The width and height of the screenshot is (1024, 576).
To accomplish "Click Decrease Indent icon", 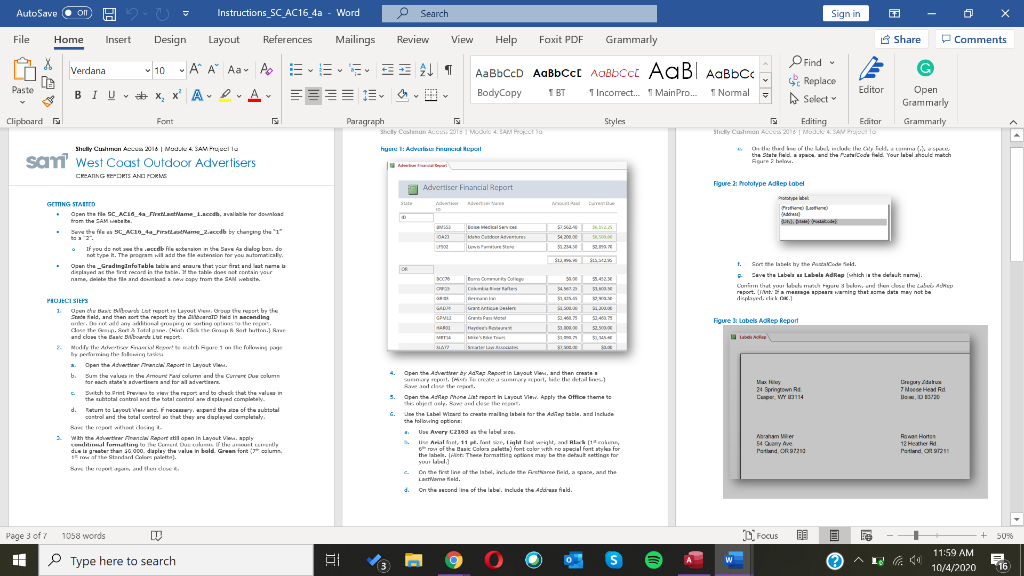I will pyautogui.click(x=387, y=70).
